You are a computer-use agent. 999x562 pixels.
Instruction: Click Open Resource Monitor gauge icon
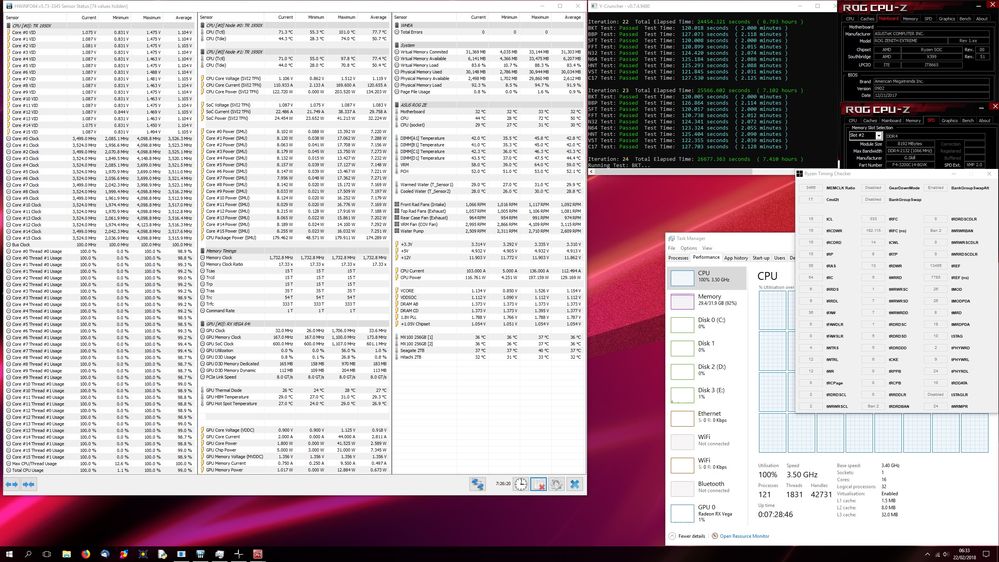click(715, 536)
